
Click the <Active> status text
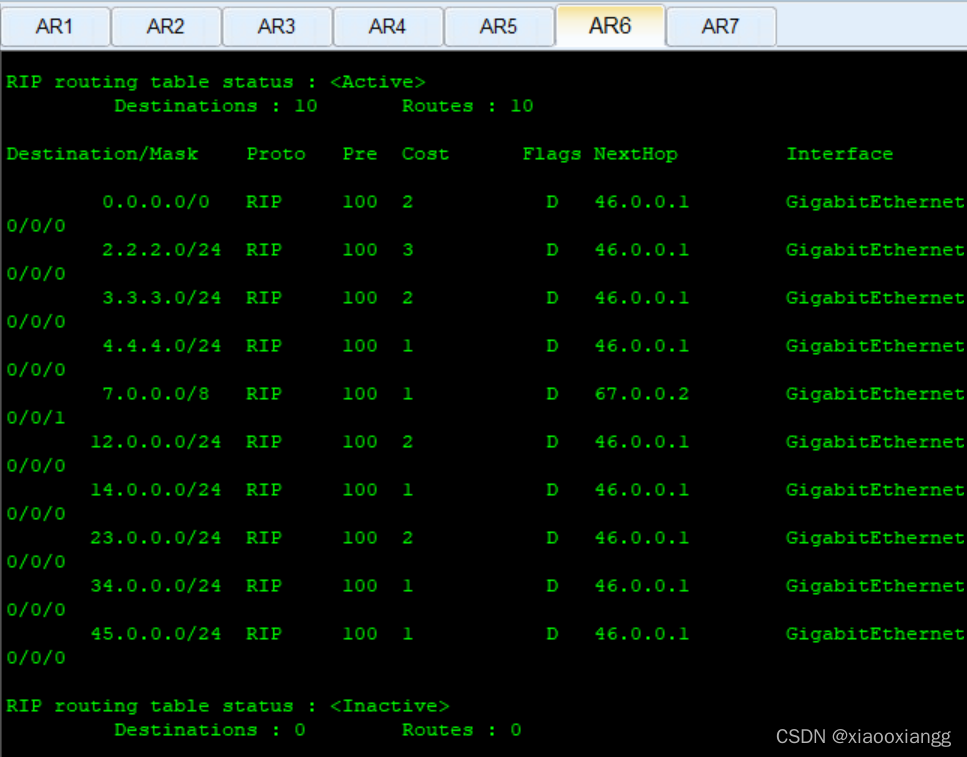pos(378,82)
